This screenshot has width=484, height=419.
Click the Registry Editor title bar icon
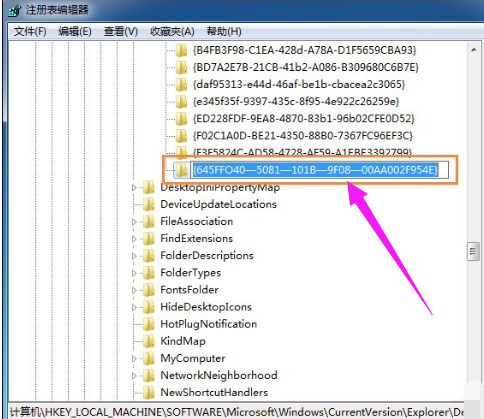pos(15,10)
